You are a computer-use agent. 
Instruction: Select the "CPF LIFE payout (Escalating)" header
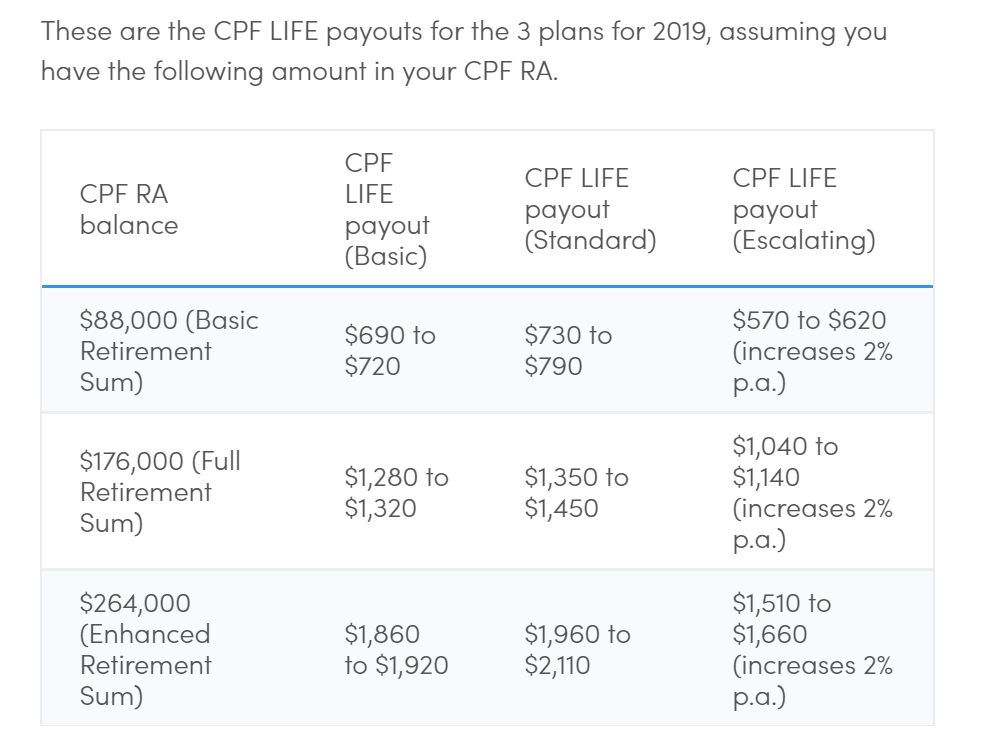803,209
